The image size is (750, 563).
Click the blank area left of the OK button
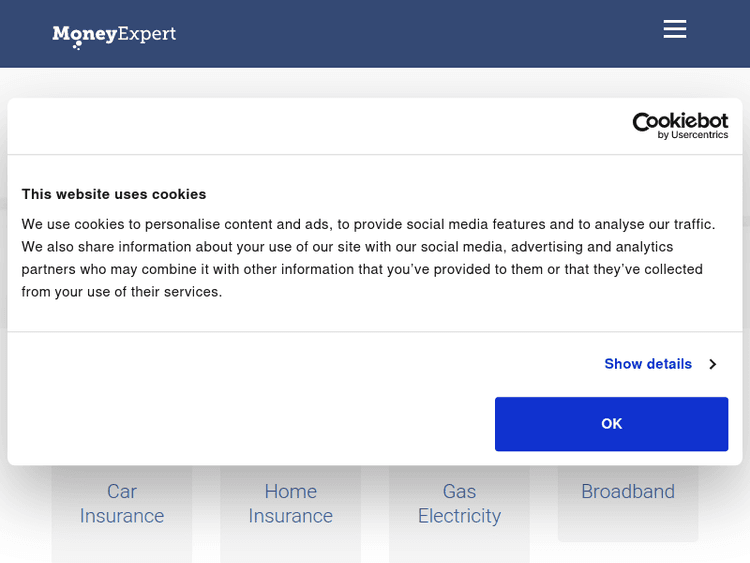250,424
